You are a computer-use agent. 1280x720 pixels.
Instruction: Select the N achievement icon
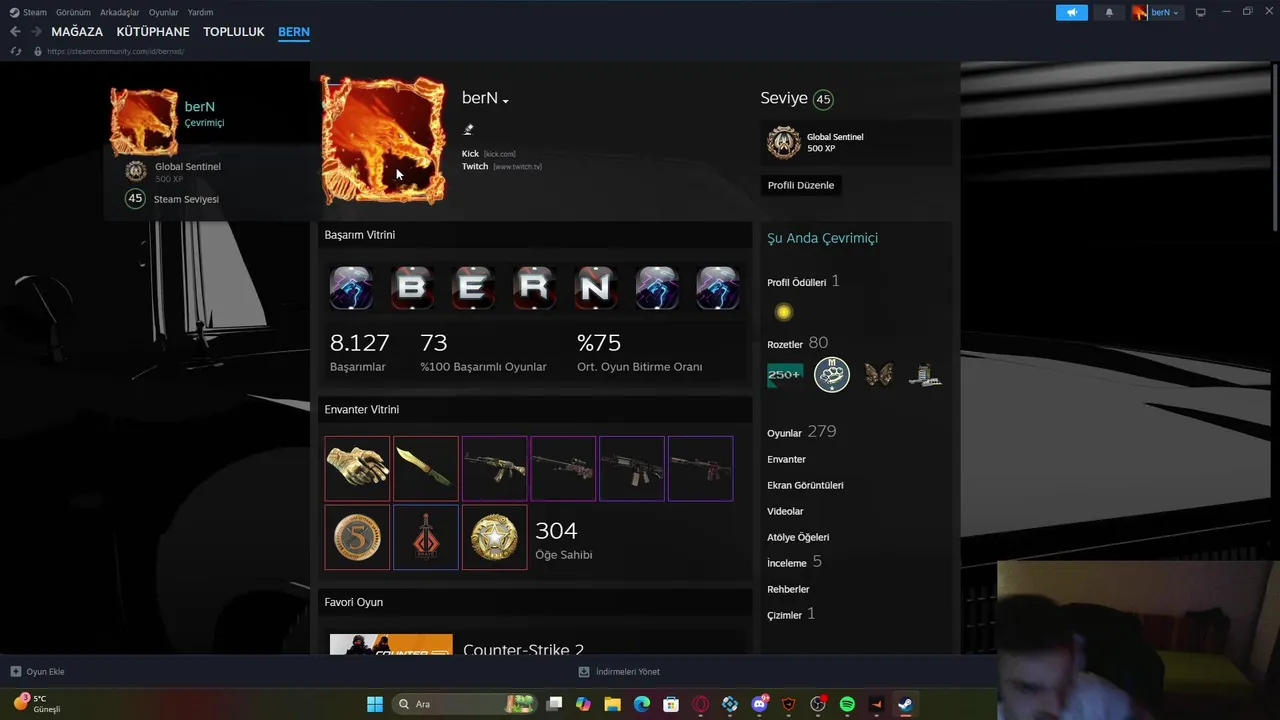596,288
